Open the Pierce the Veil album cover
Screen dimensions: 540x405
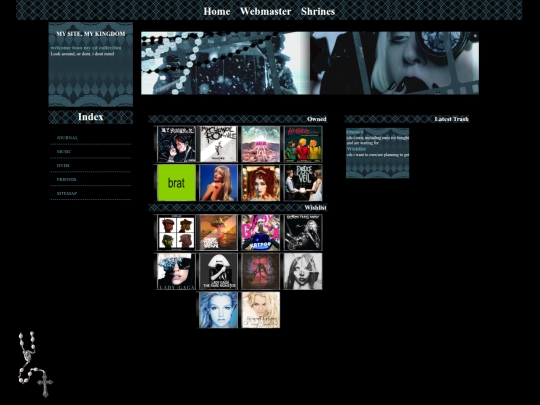tap(303, 183)
